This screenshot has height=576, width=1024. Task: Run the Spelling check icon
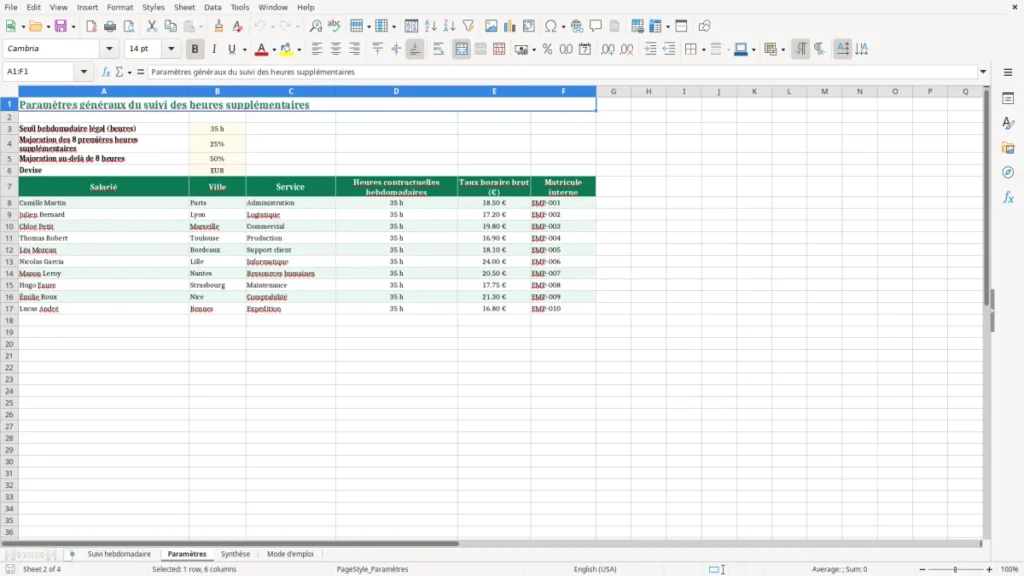click(334, 26)
